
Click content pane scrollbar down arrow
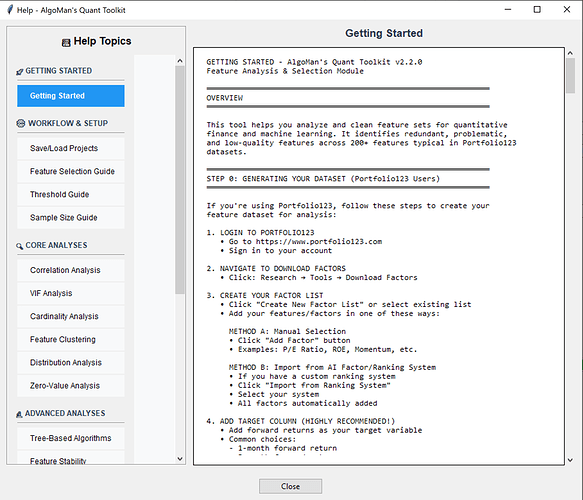(570, 460)
